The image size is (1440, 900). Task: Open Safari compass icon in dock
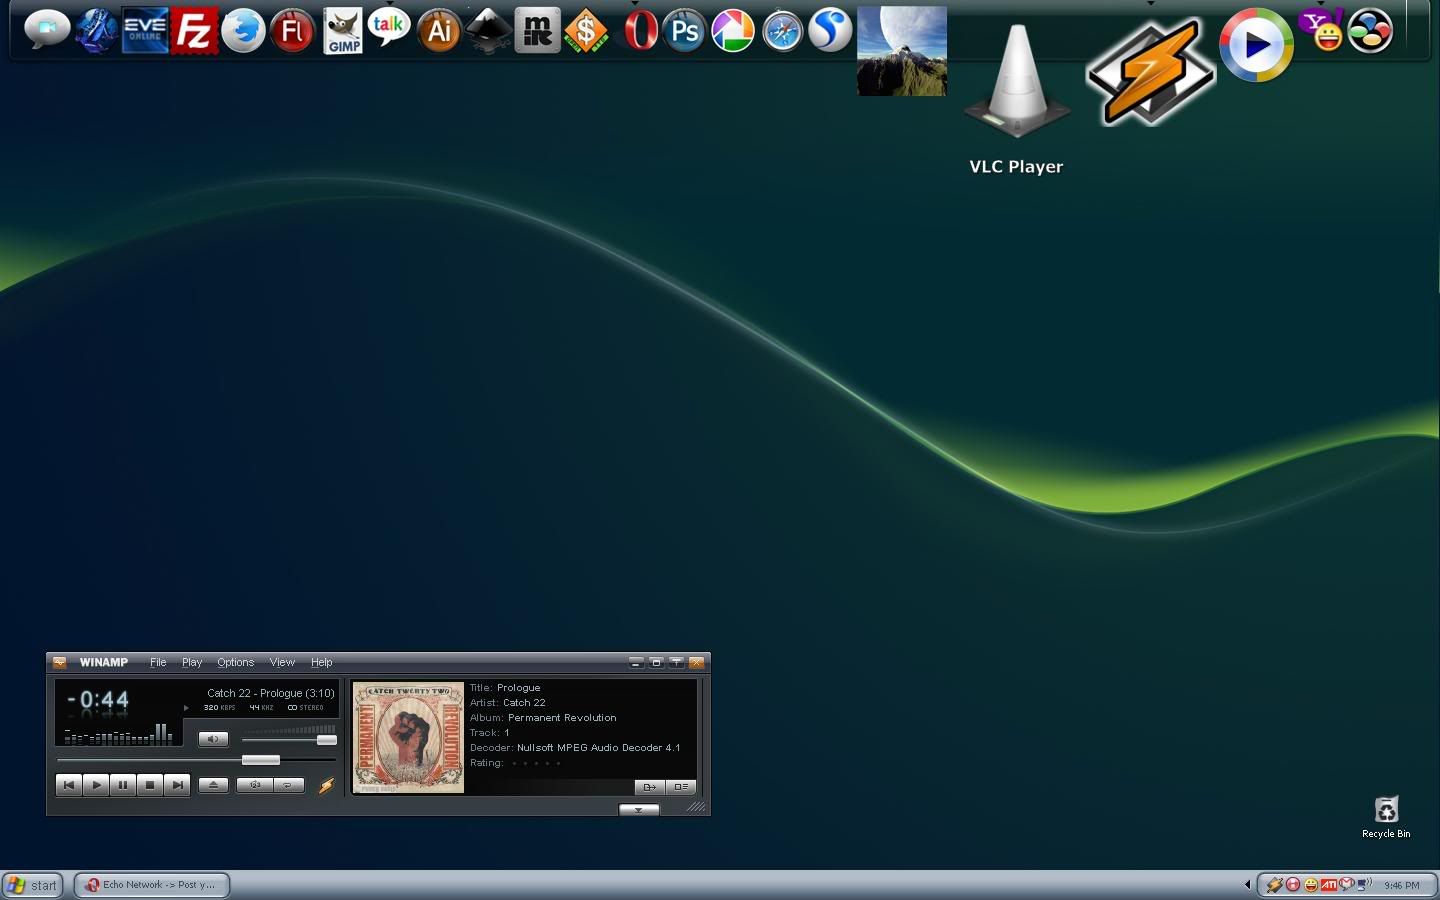[x=782, y=31]
